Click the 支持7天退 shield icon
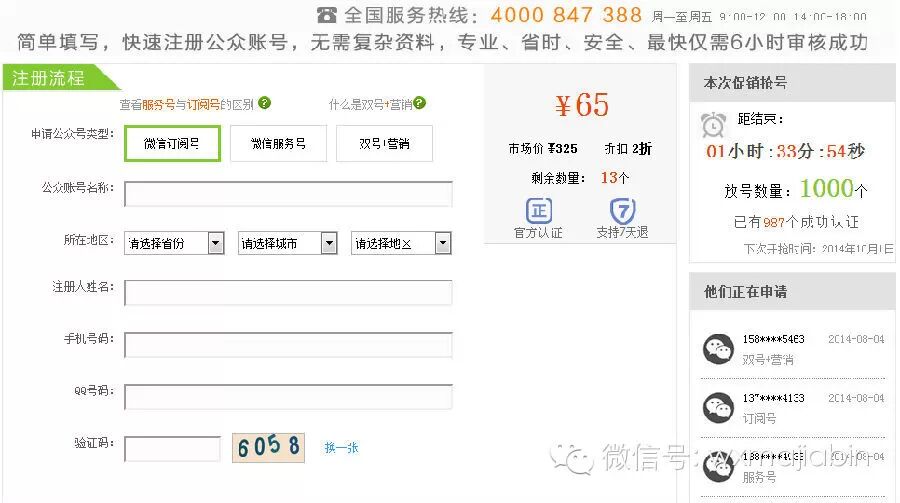Viewport: 900px width, 503px height. (x=622, y=211)
